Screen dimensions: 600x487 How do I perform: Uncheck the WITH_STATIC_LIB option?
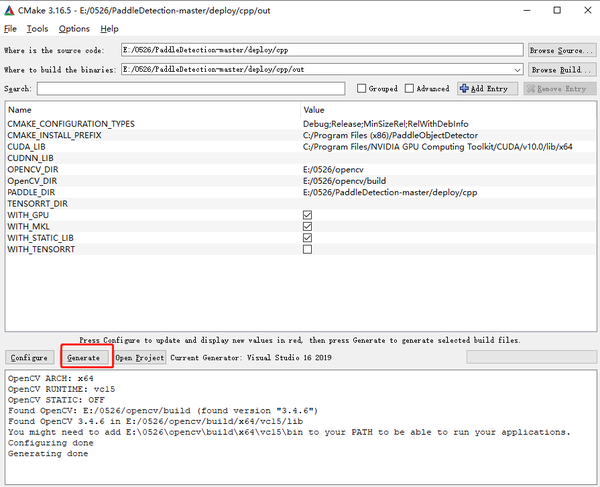pos(307,238)
